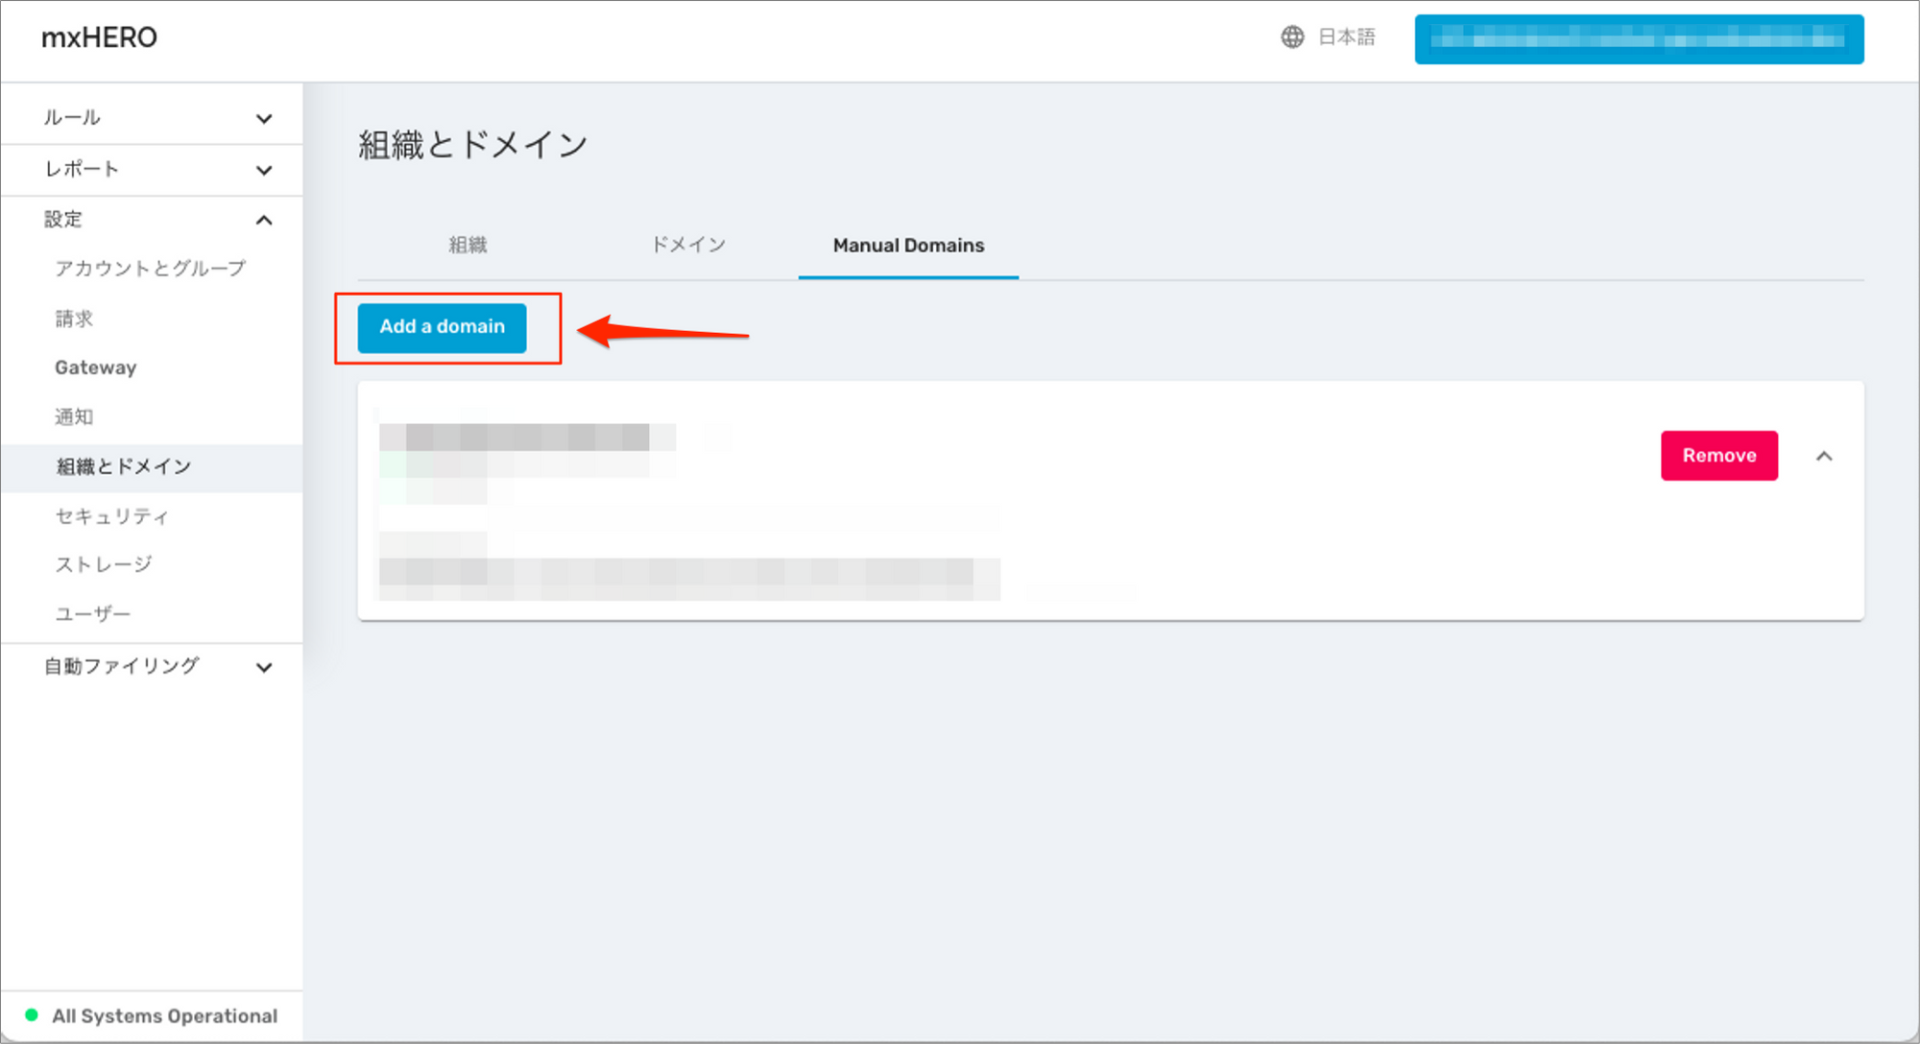
Task: Select the Manual Domains tab
Action: (907, 245)
